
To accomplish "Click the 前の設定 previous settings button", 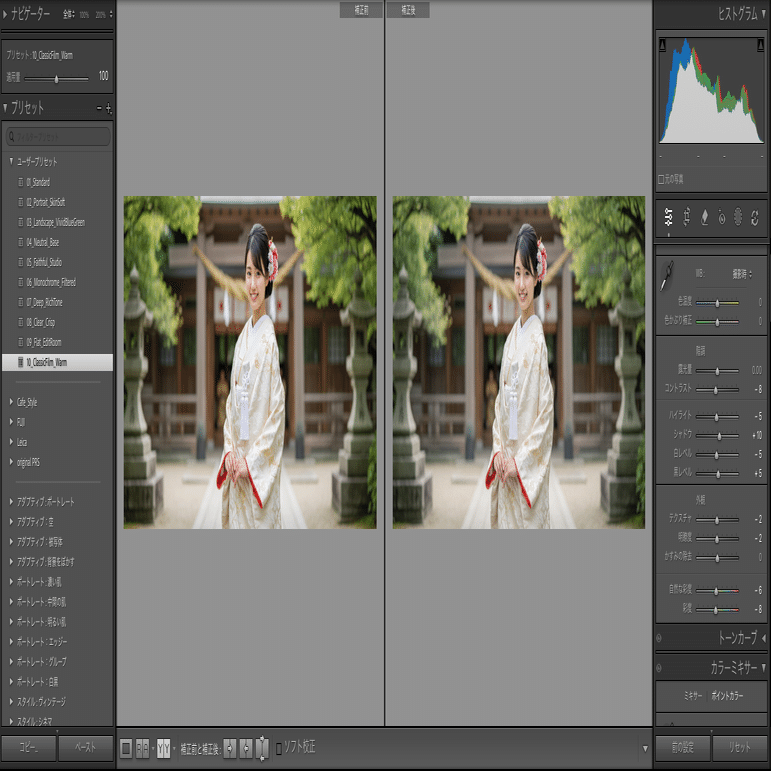I will tap(683, 748).
